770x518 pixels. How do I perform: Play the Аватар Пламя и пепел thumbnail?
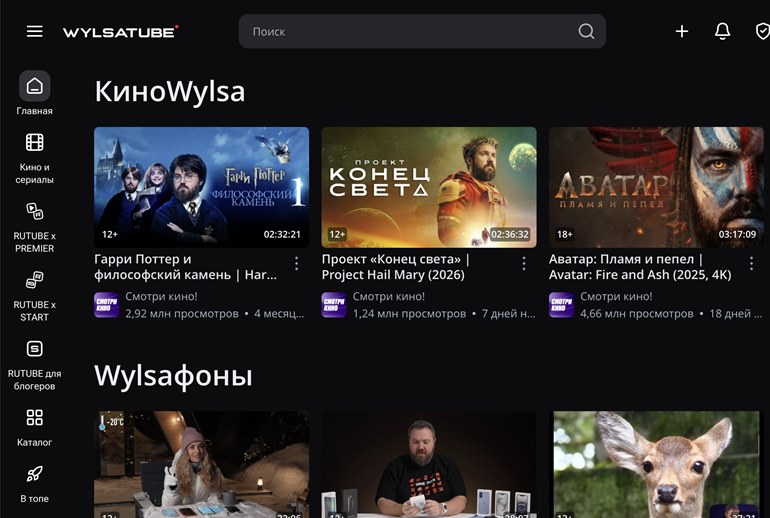[x=657, y=187]
